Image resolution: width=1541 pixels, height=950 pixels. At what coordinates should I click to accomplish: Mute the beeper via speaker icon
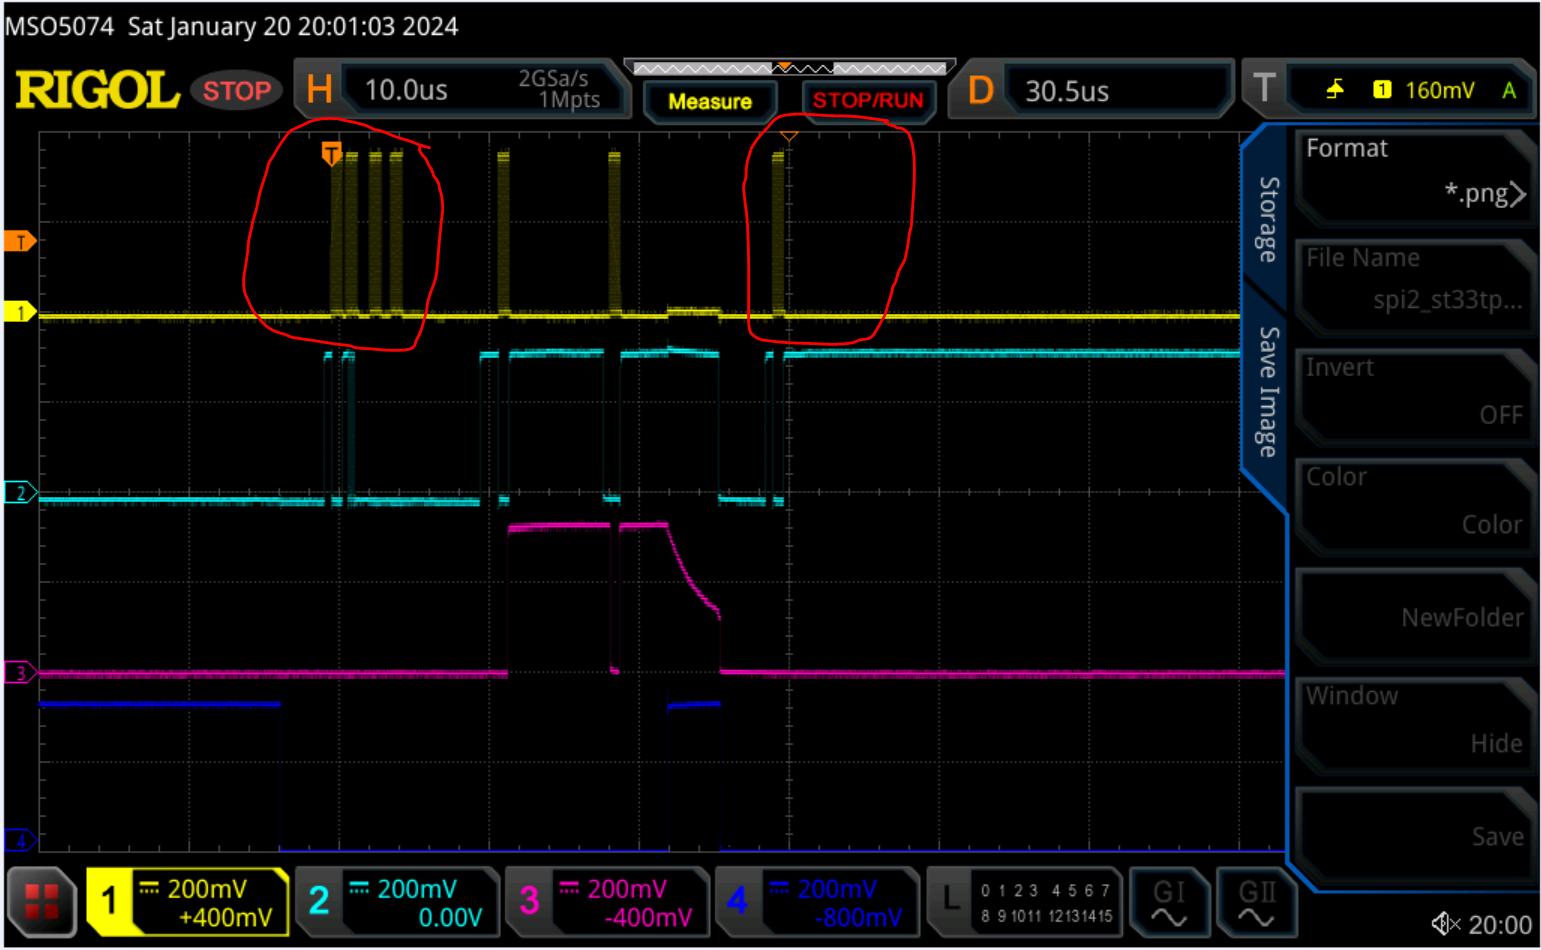pyautogui.click(x=1442, y=923)
